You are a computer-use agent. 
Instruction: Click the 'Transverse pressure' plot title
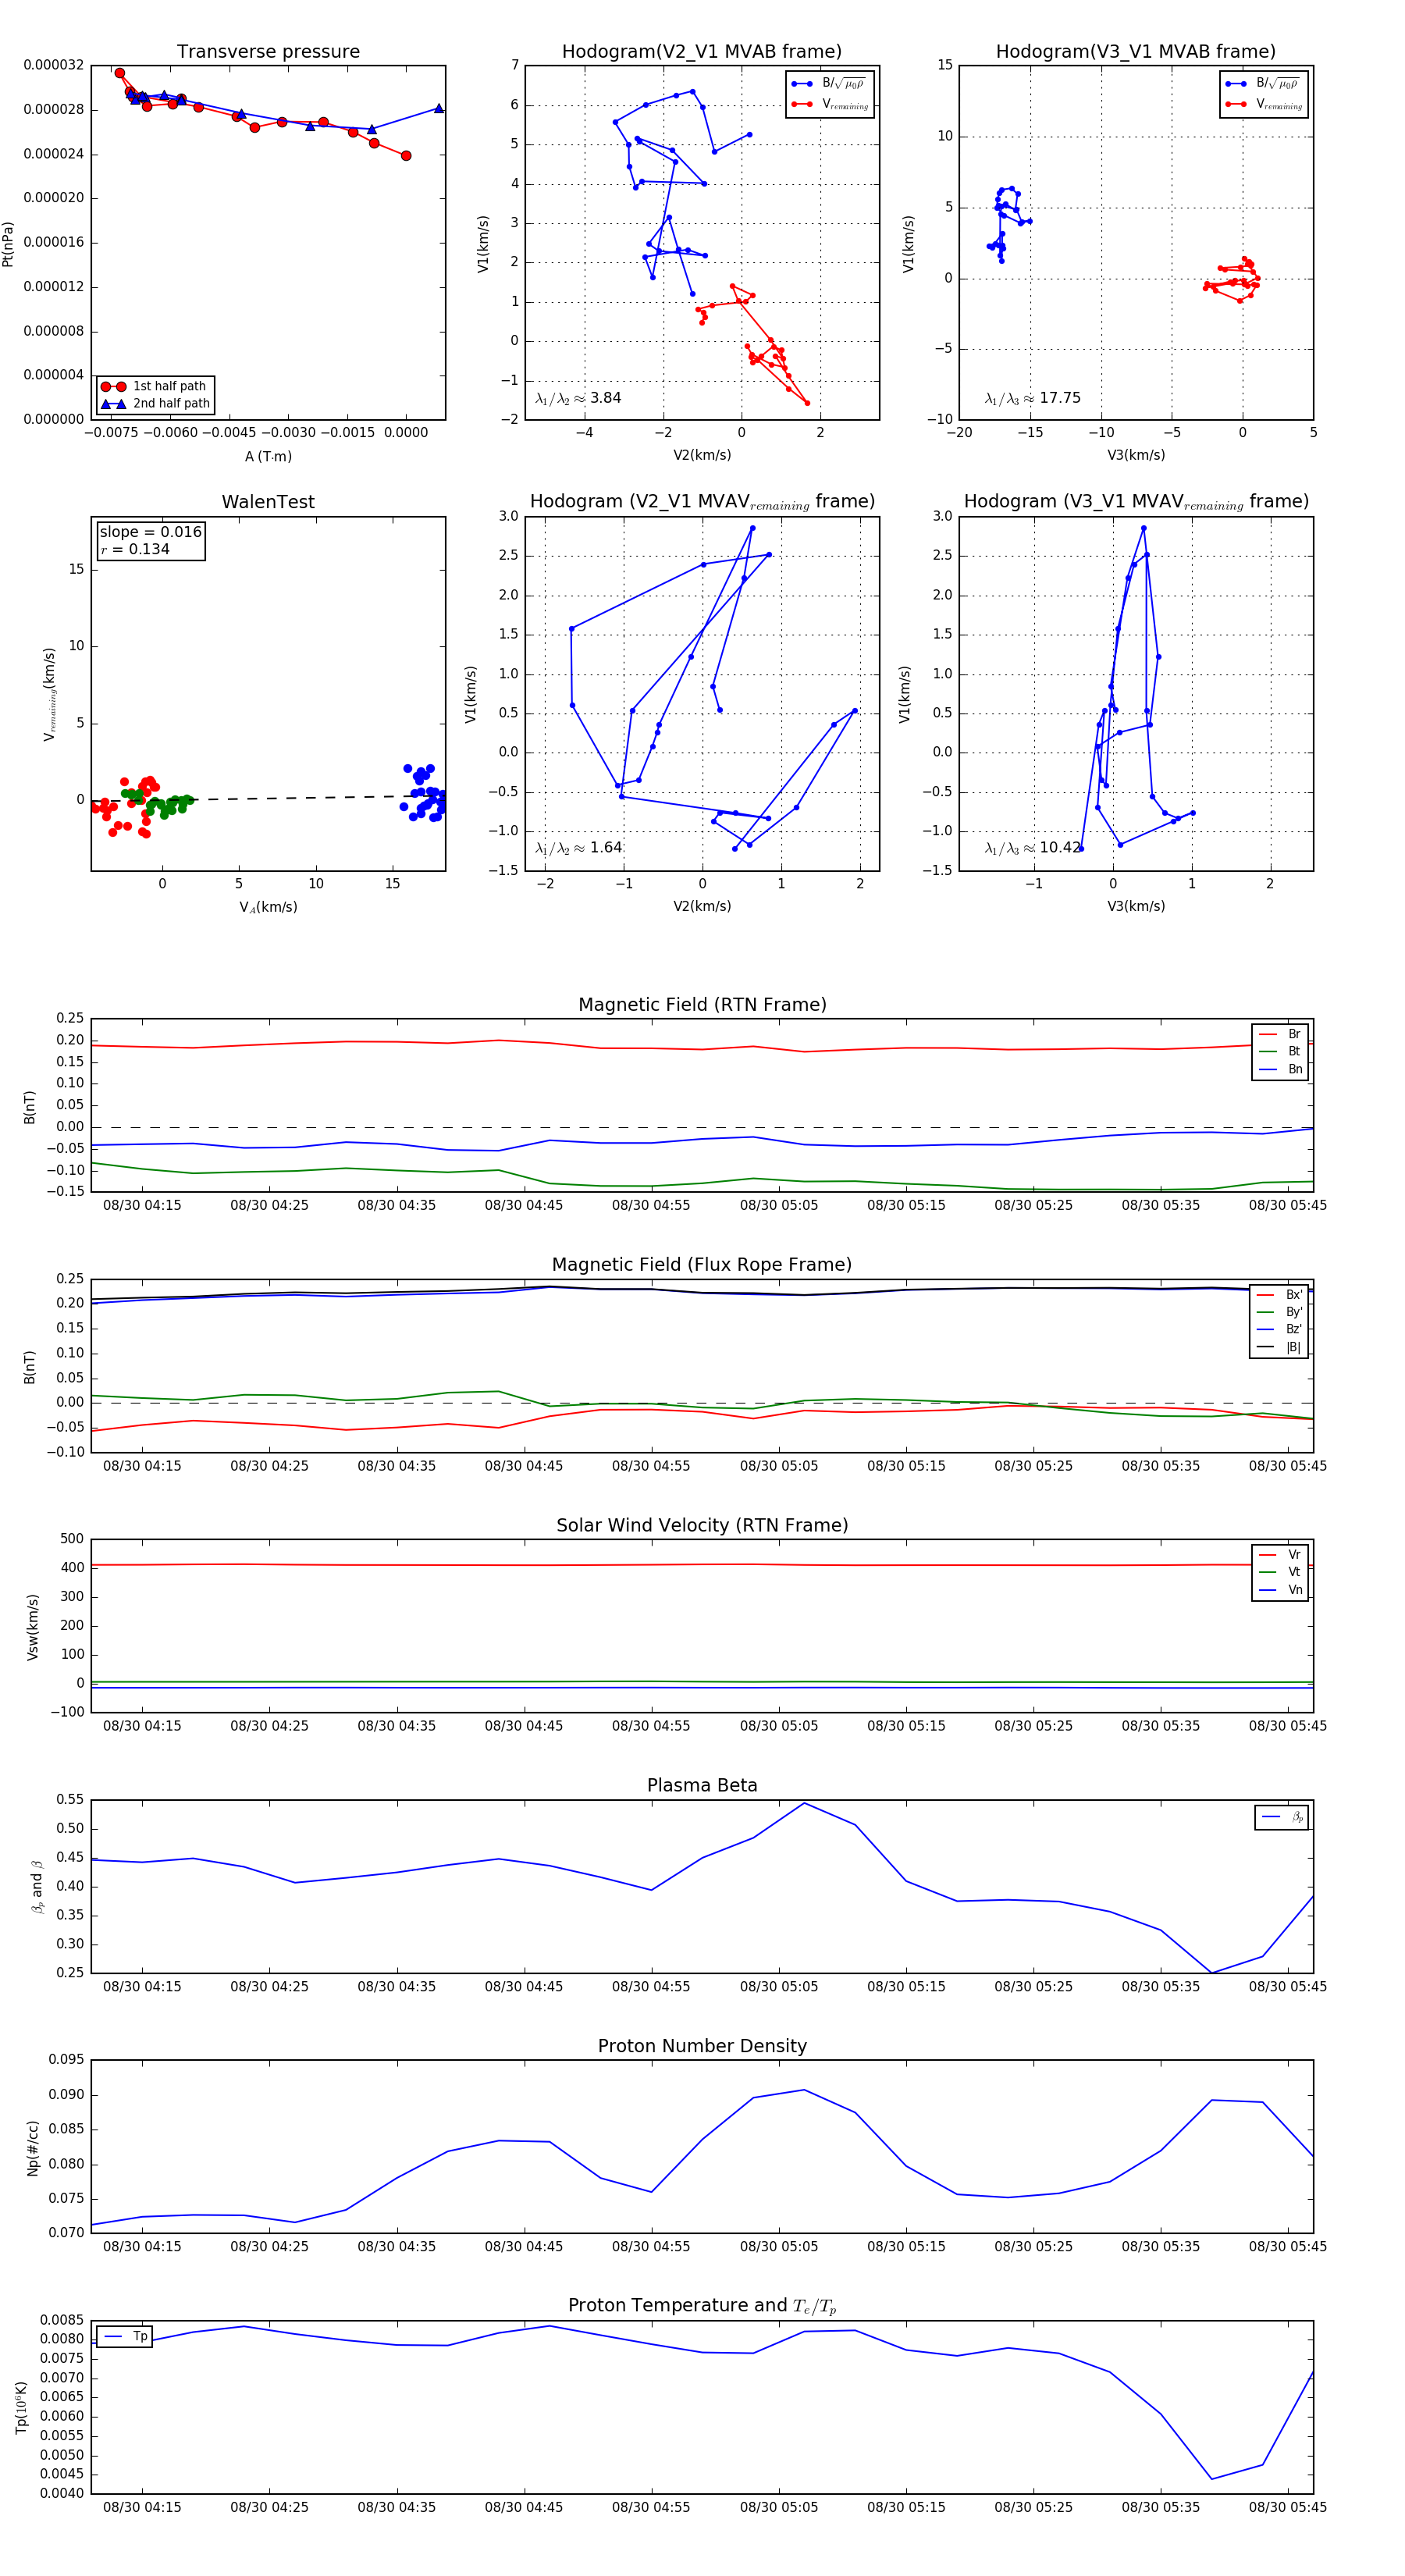tap(268, 52)
